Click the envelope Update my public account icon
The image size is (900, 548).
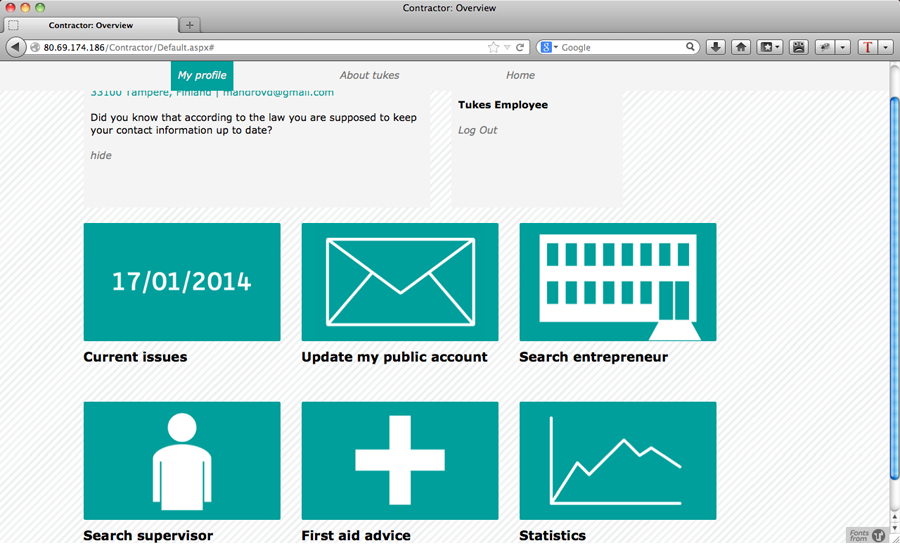click(x=400, y=282)
